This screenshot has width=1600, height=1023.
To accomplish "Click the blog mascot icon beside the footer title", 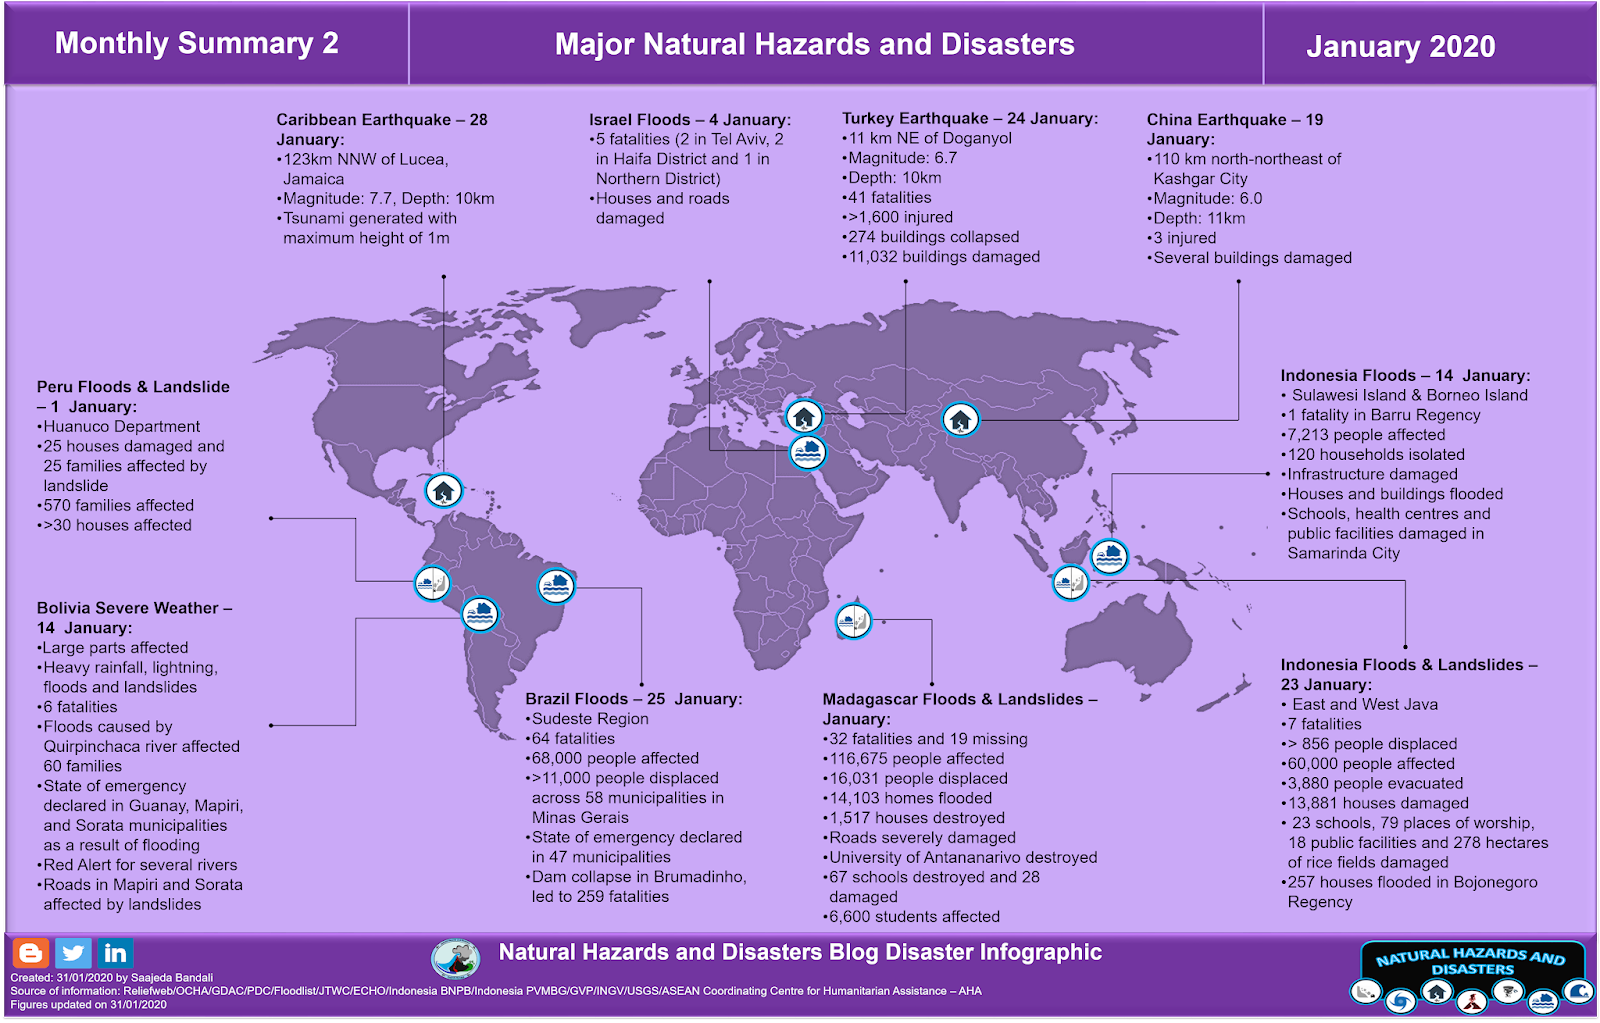I will (x=455, y=958).
